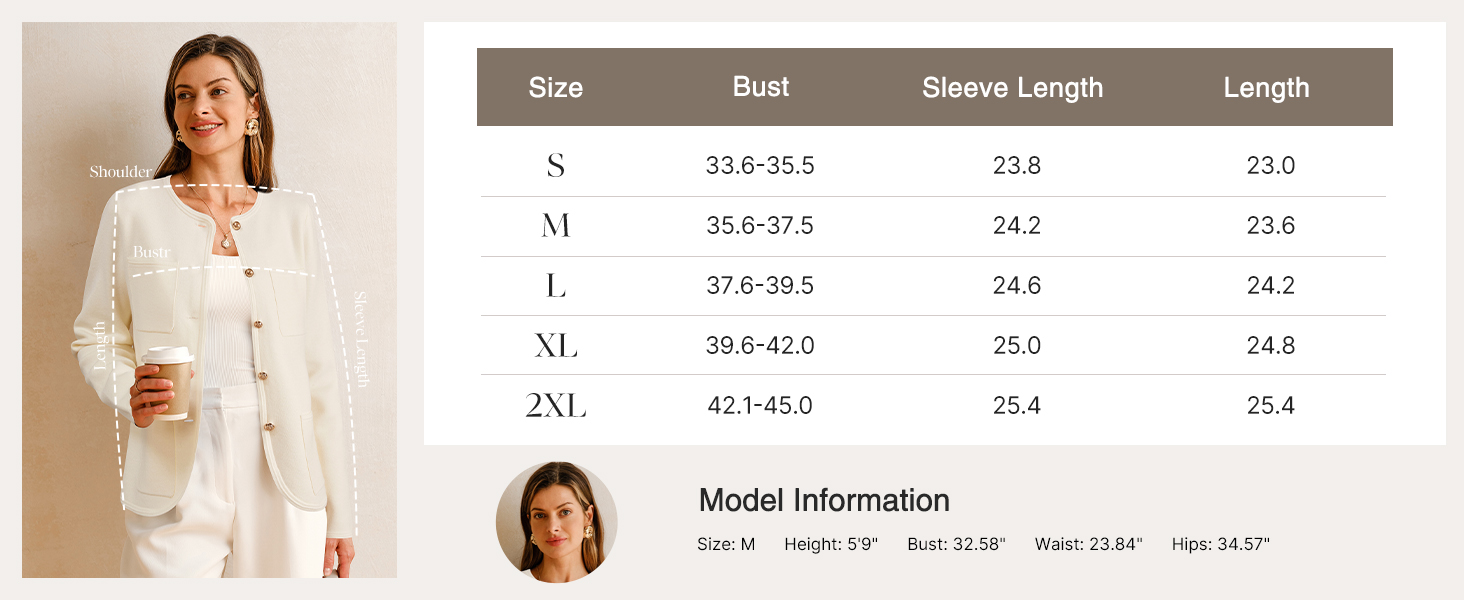Click the Model Information heading
The image size is (1464, 600).
pos(824,500)
